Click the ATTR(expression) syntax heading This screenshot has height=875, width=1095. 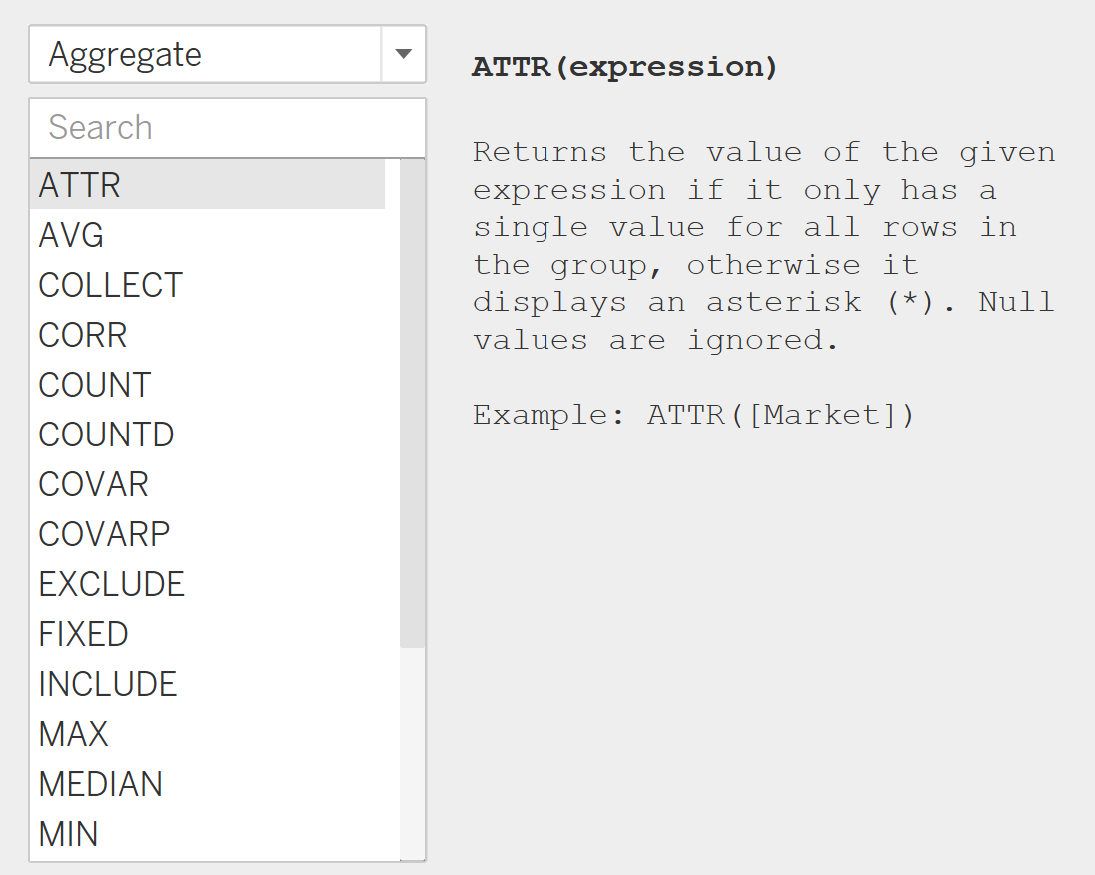tap(624, 68)
